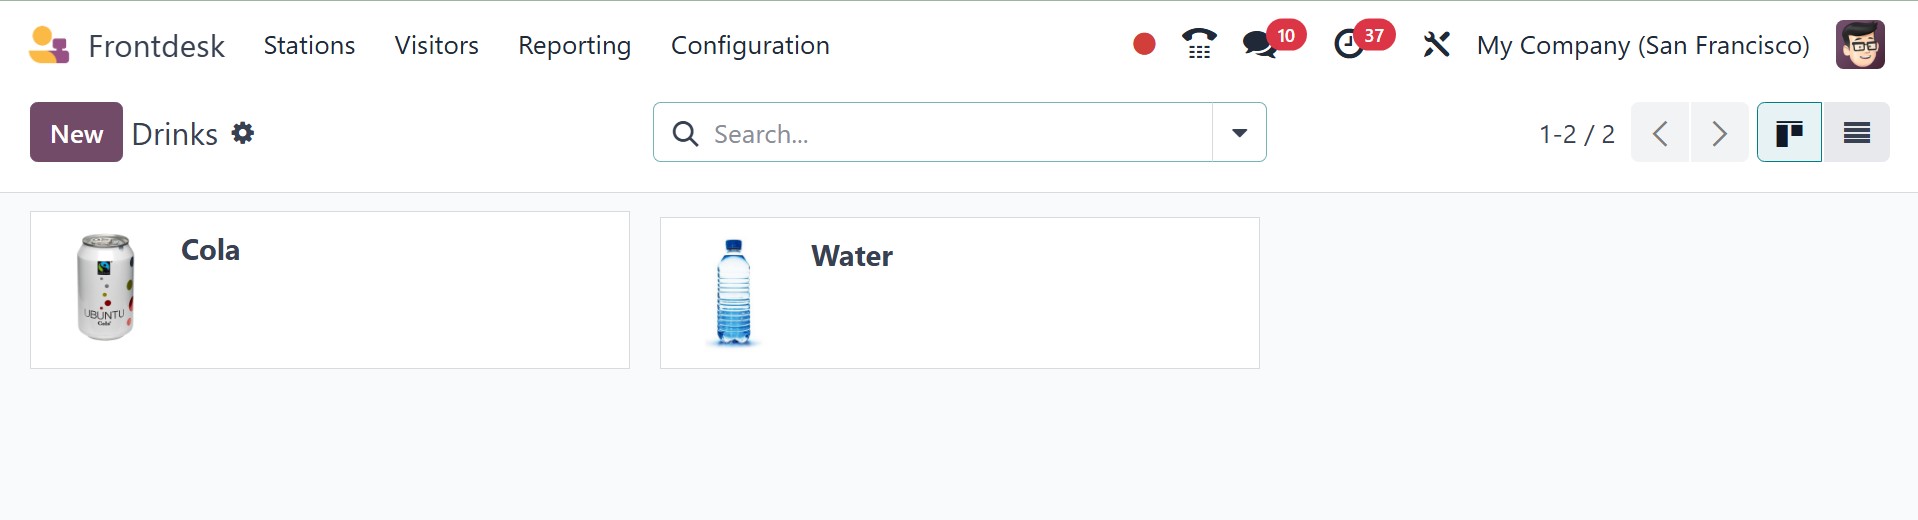Open the Reporting menu
Viewport: 1918px width, 520px height.
point(574,45)
